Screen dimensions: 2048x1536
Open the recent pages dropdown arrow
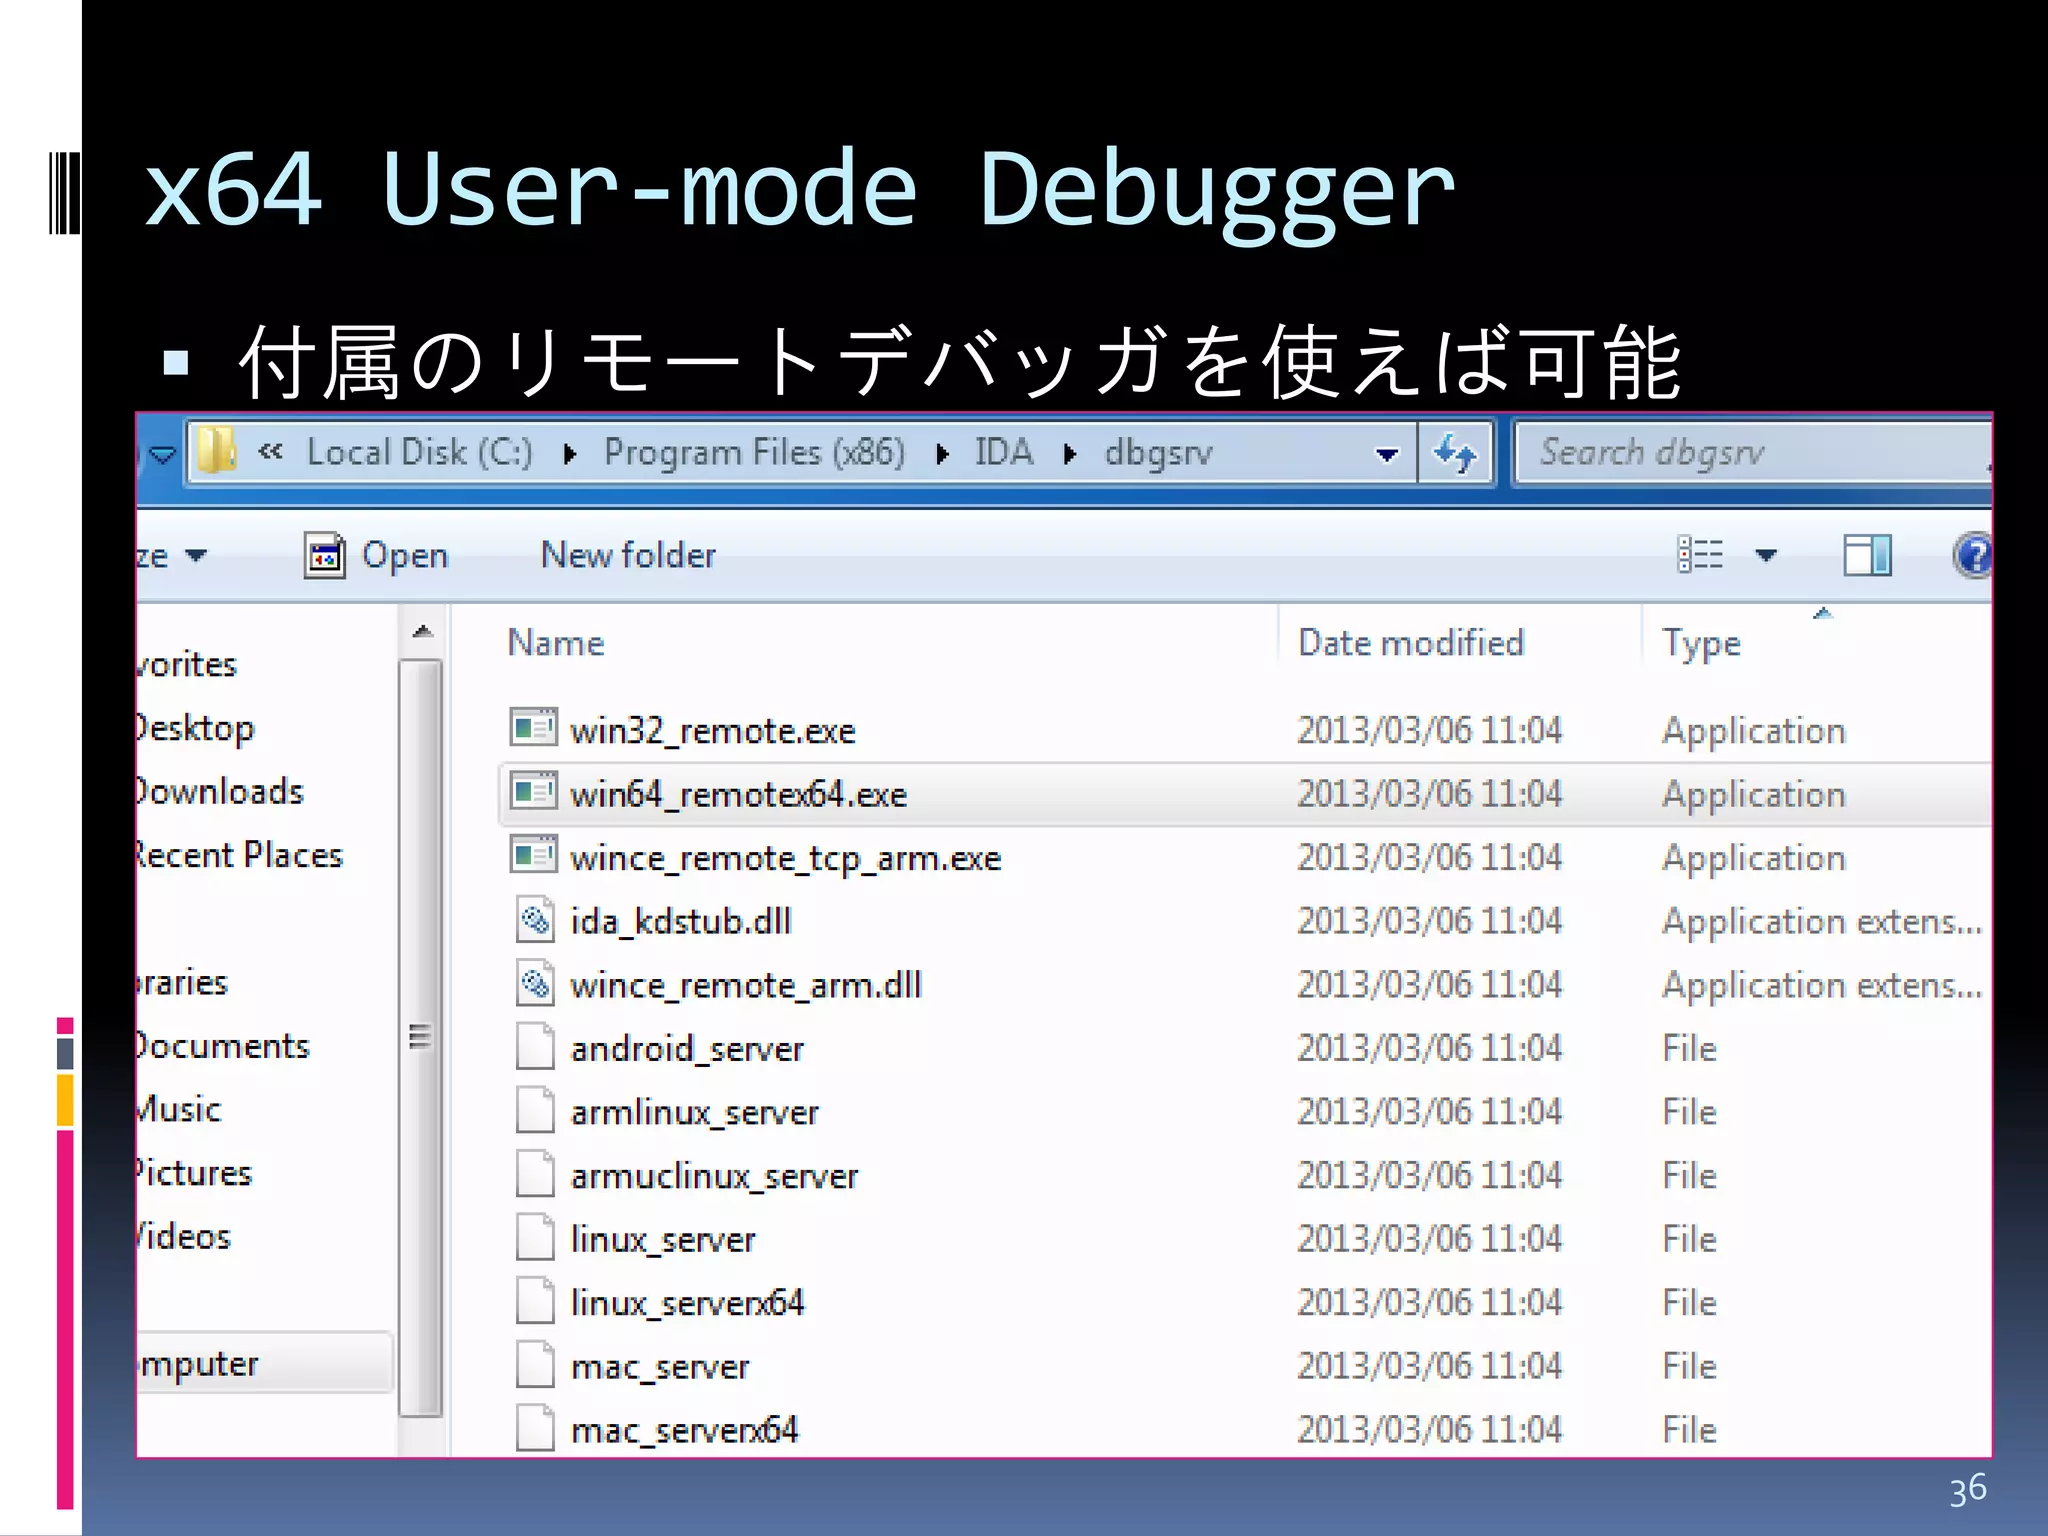click(162, 456)
